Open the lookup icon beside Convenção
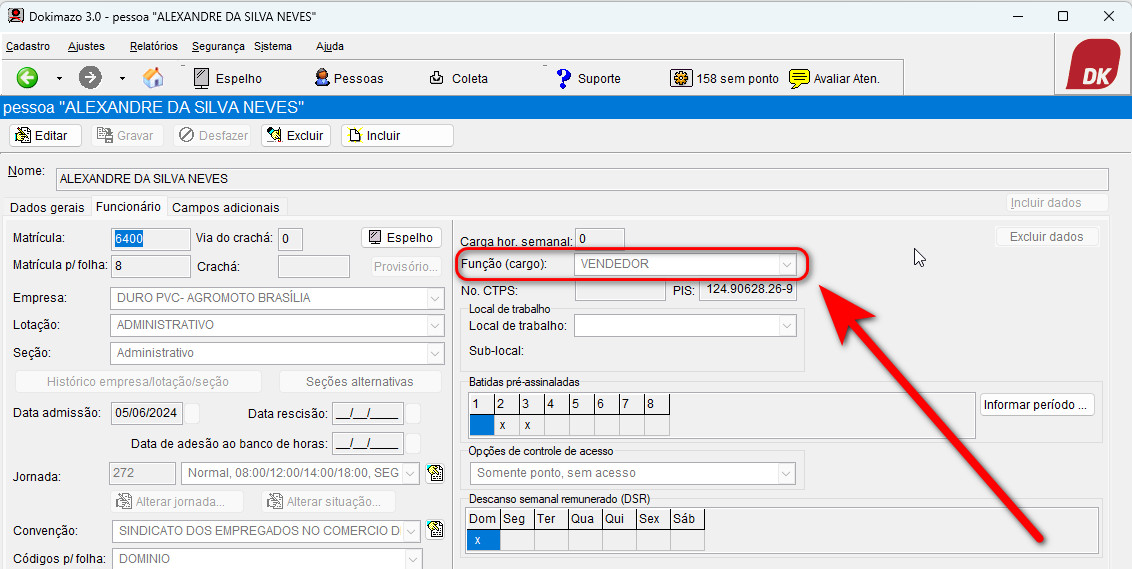1132x569 pixels. 435,530
